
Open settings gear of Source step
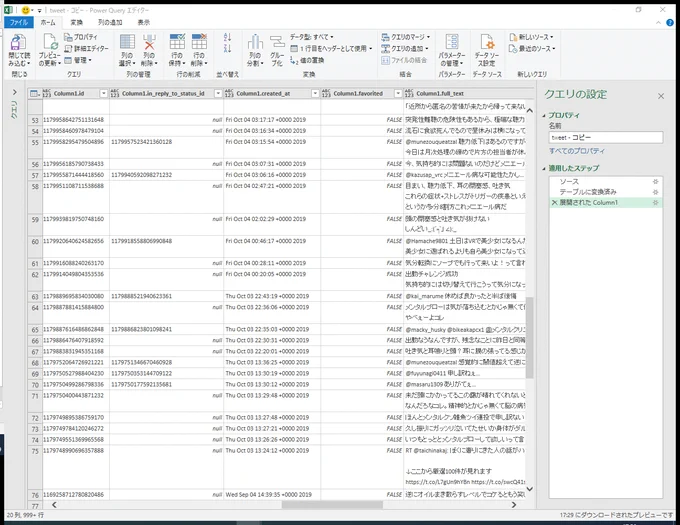[655, 182]
